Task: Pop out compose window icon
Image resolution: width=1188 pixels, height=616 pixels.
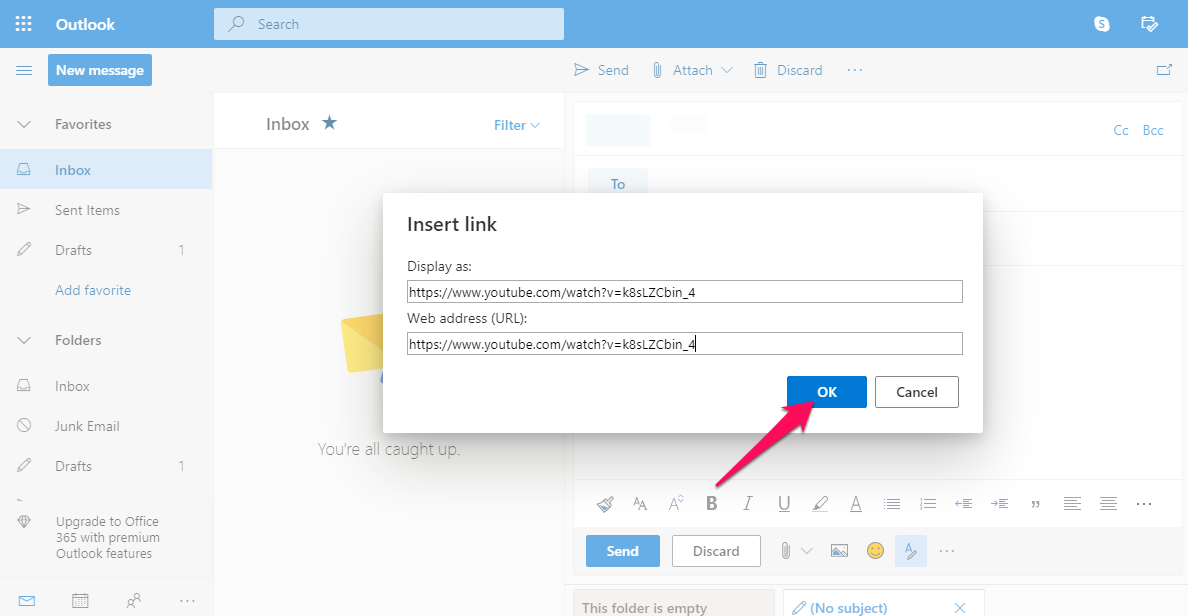Action: (x=1164, y=70)
